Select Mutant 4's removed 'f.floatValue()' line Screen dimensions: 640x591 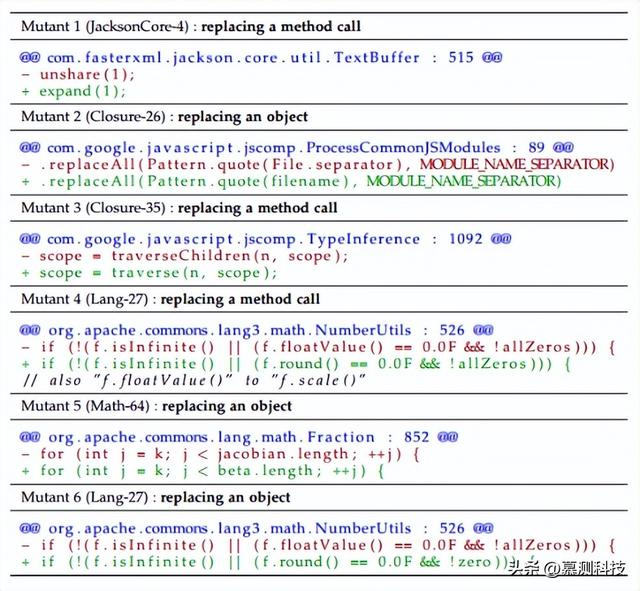click(318, 347)
